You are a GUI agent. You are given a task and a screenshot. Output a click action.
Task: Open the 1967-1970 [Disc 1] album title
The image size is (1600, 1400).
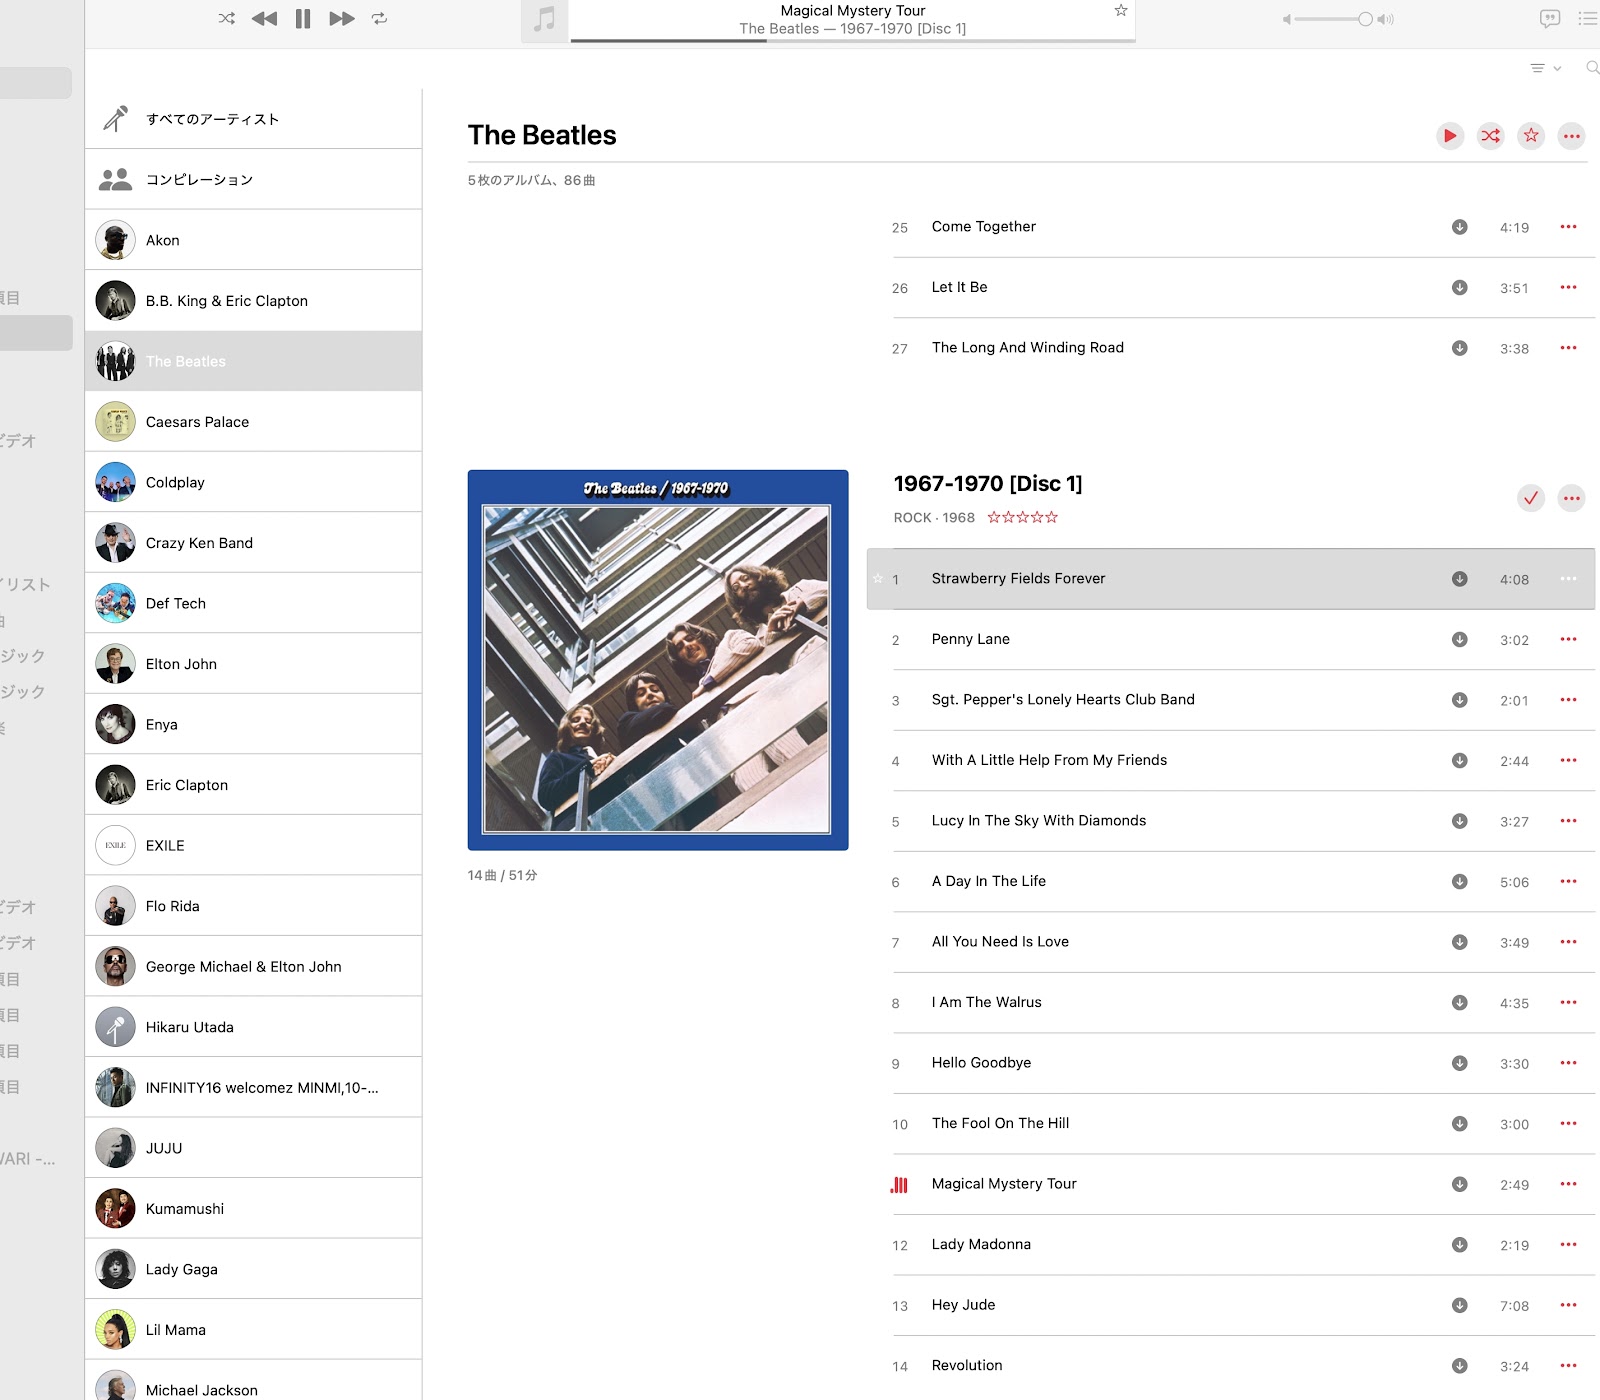tap(988, 484)
